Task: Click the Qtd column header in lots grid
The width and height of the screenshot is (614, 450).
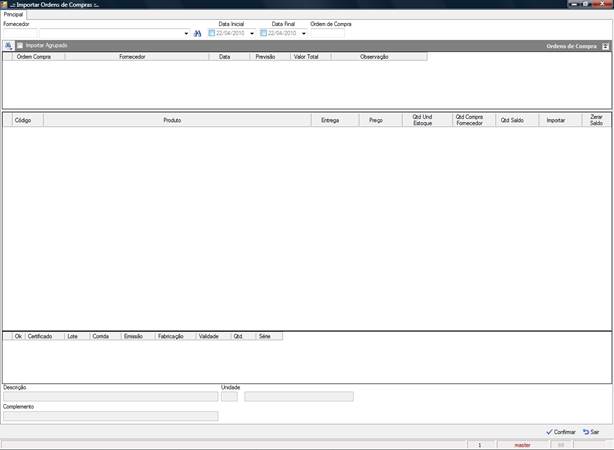Action: point(243,336)
